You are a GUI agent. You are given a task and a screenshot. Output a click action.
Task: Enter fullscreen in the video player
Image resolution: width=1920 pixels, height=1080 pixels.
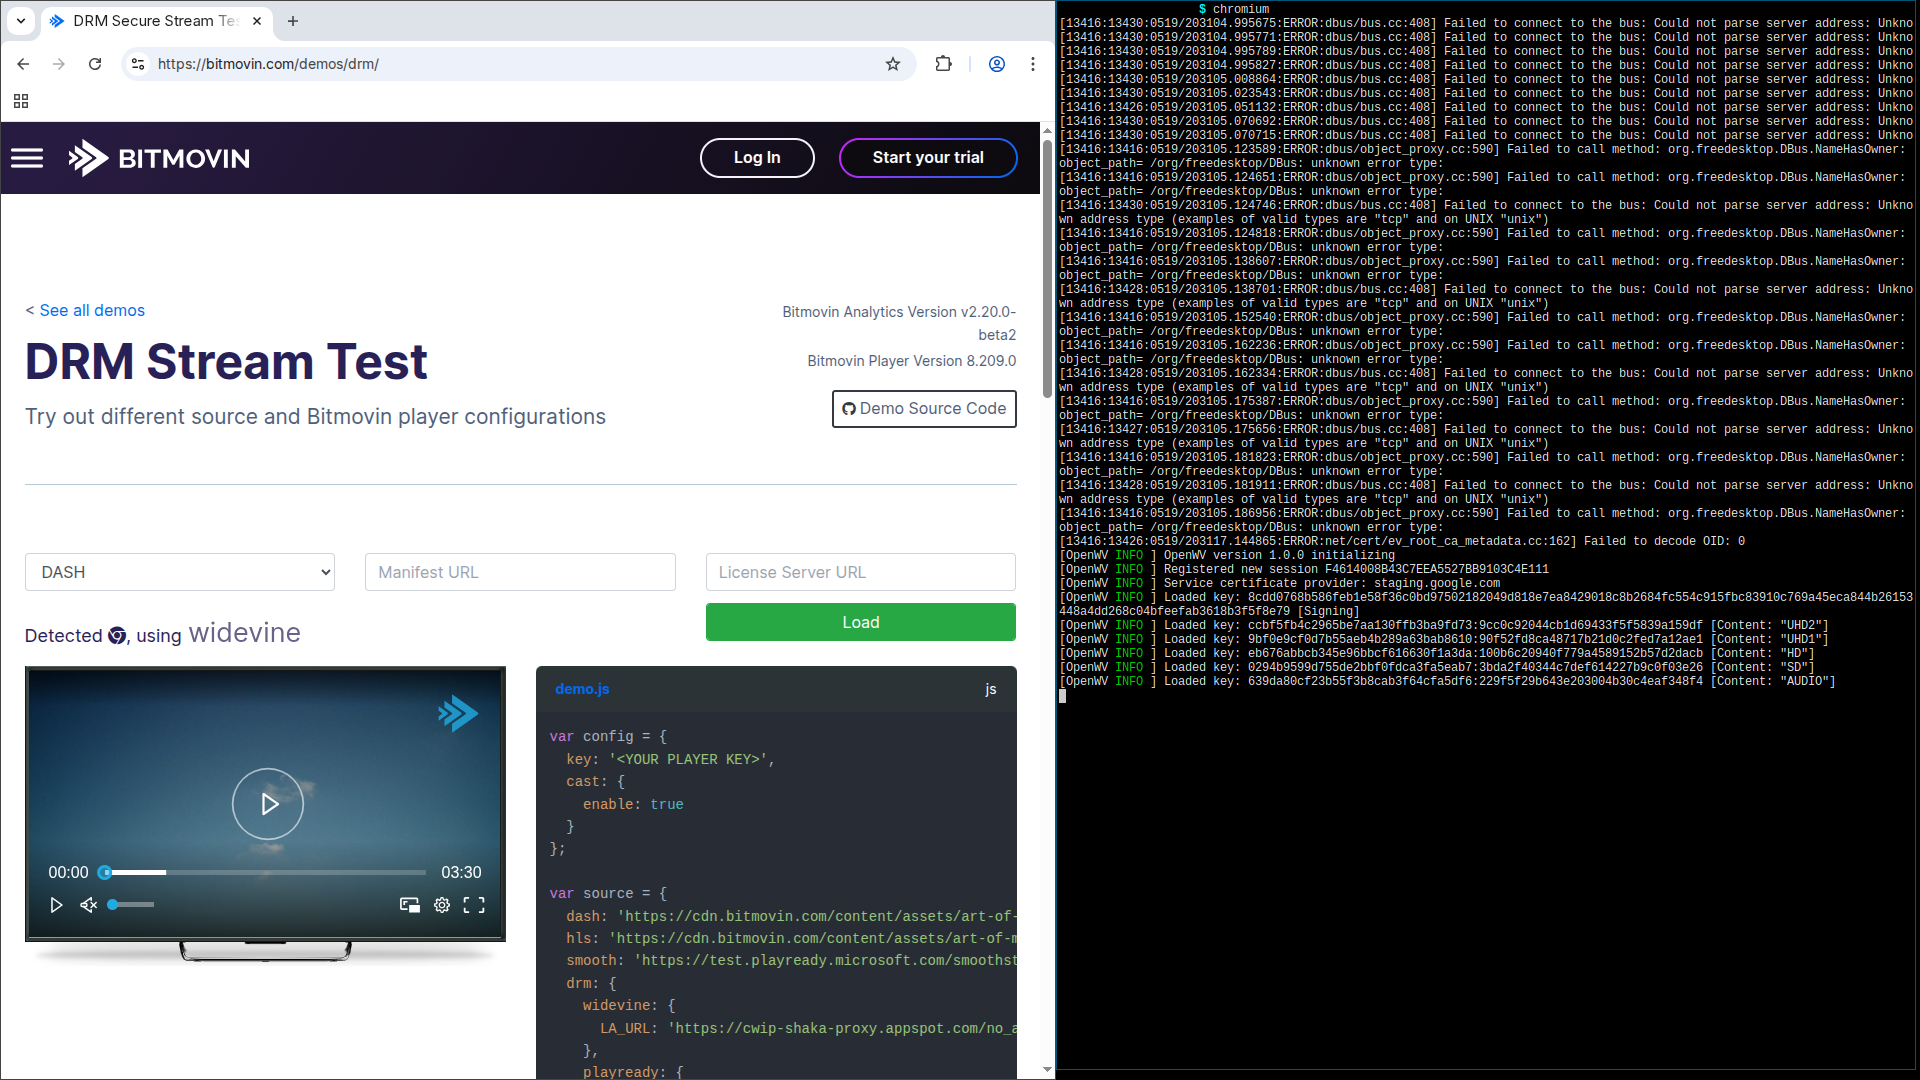click(474, 905)
